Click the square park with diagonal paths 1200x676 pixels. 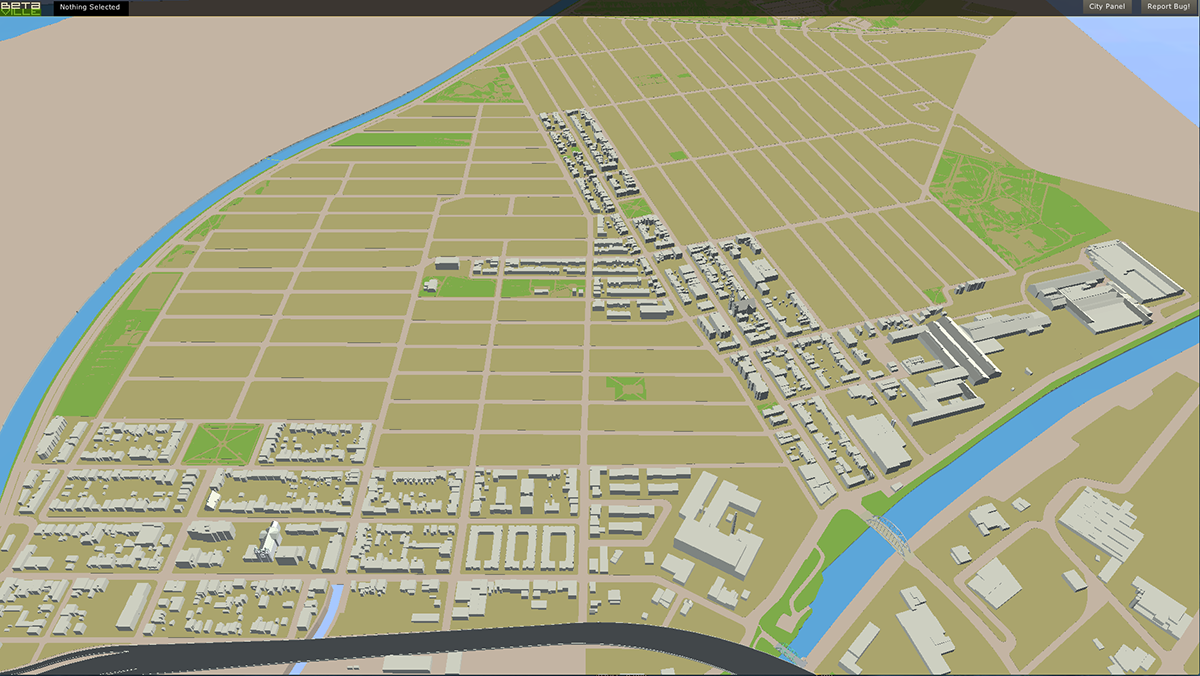click(x=224, y=442)
